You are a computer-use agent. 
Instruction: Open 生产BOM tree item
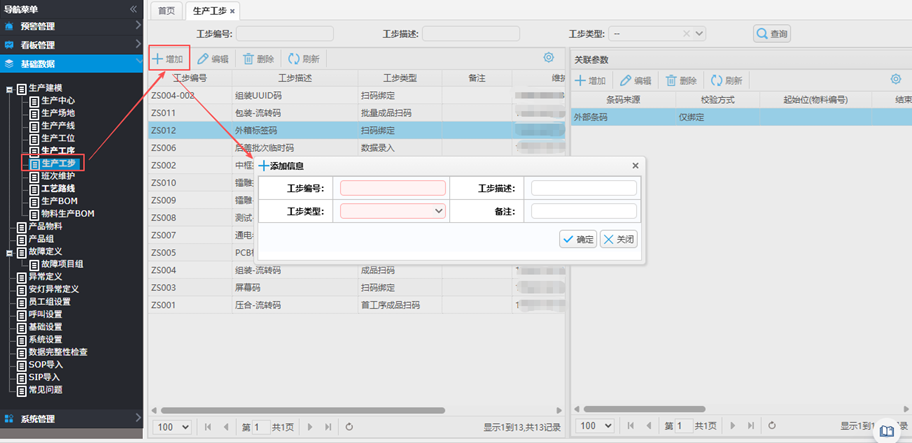(x=60, y=201)
